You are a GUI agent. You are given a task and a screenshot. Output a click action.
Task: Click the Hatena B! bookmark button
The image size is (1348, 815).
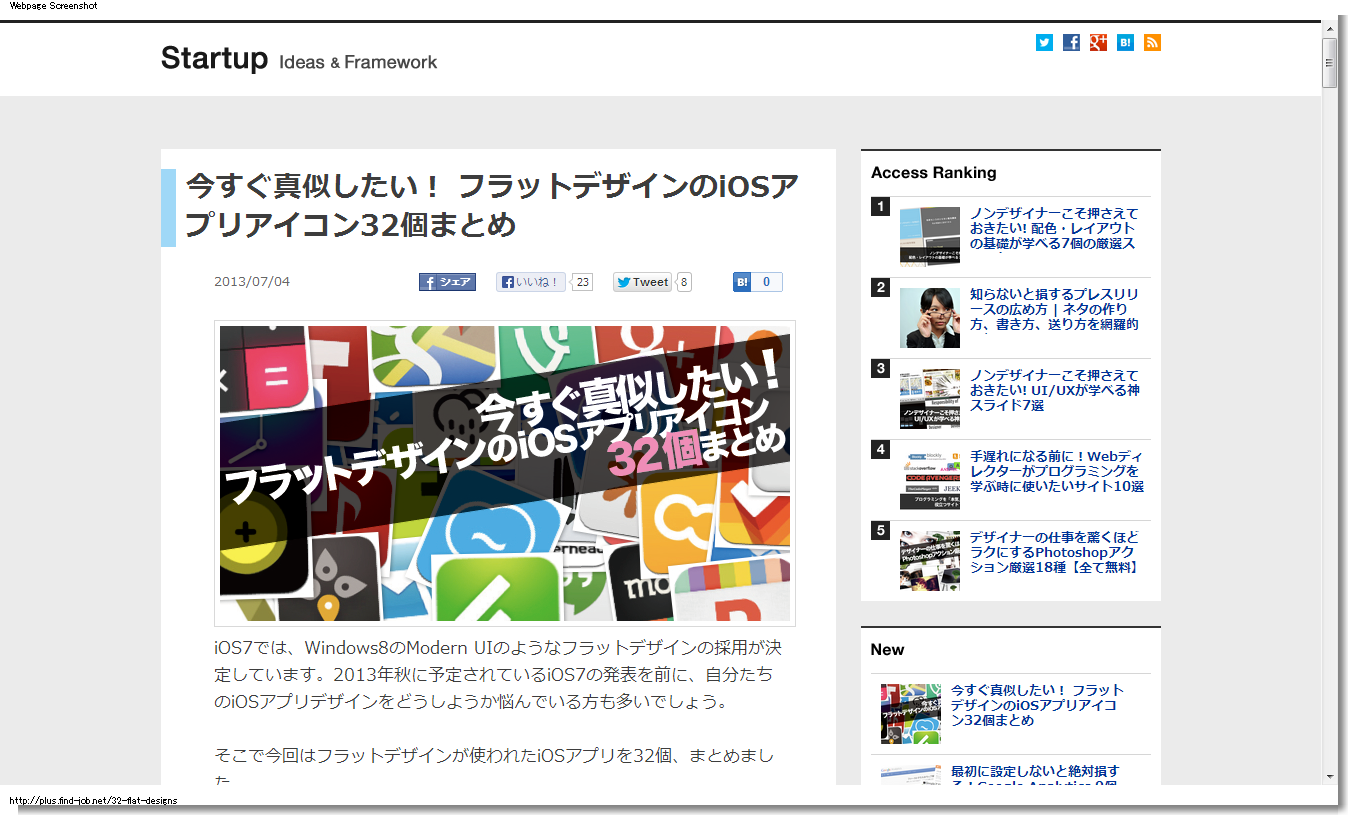pos(742,282)
